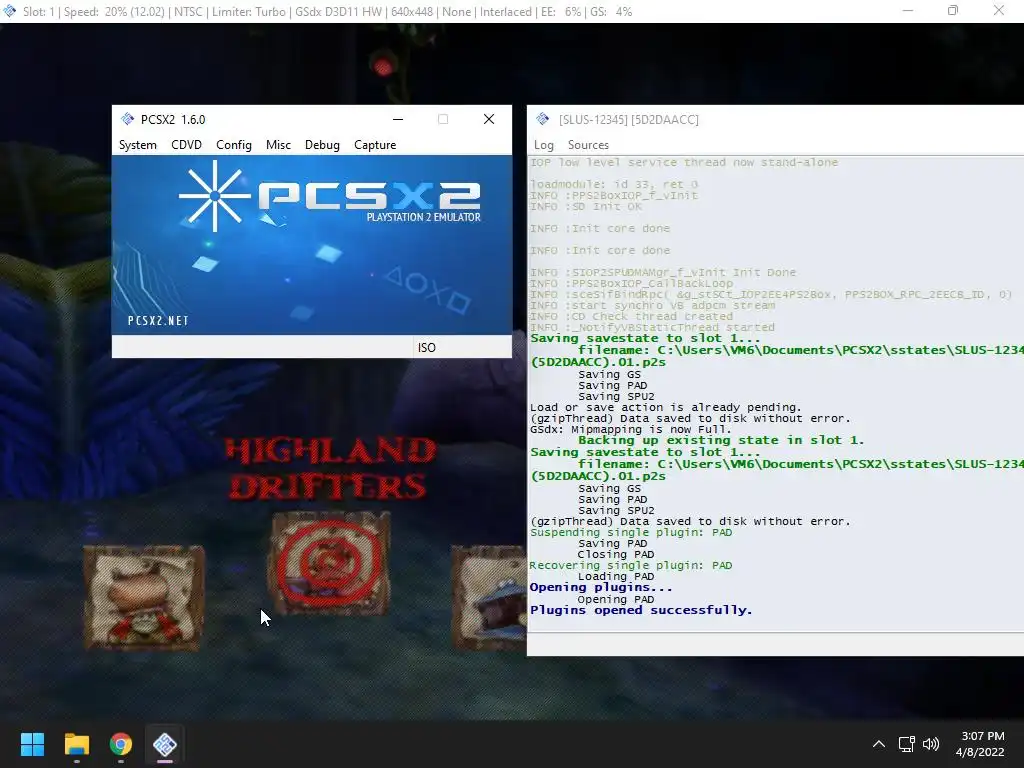The height and width of the screenshot is (768, 1024).
Task: Click 'Recovering single plugin: PAD' log line
Action: [631, 566]
